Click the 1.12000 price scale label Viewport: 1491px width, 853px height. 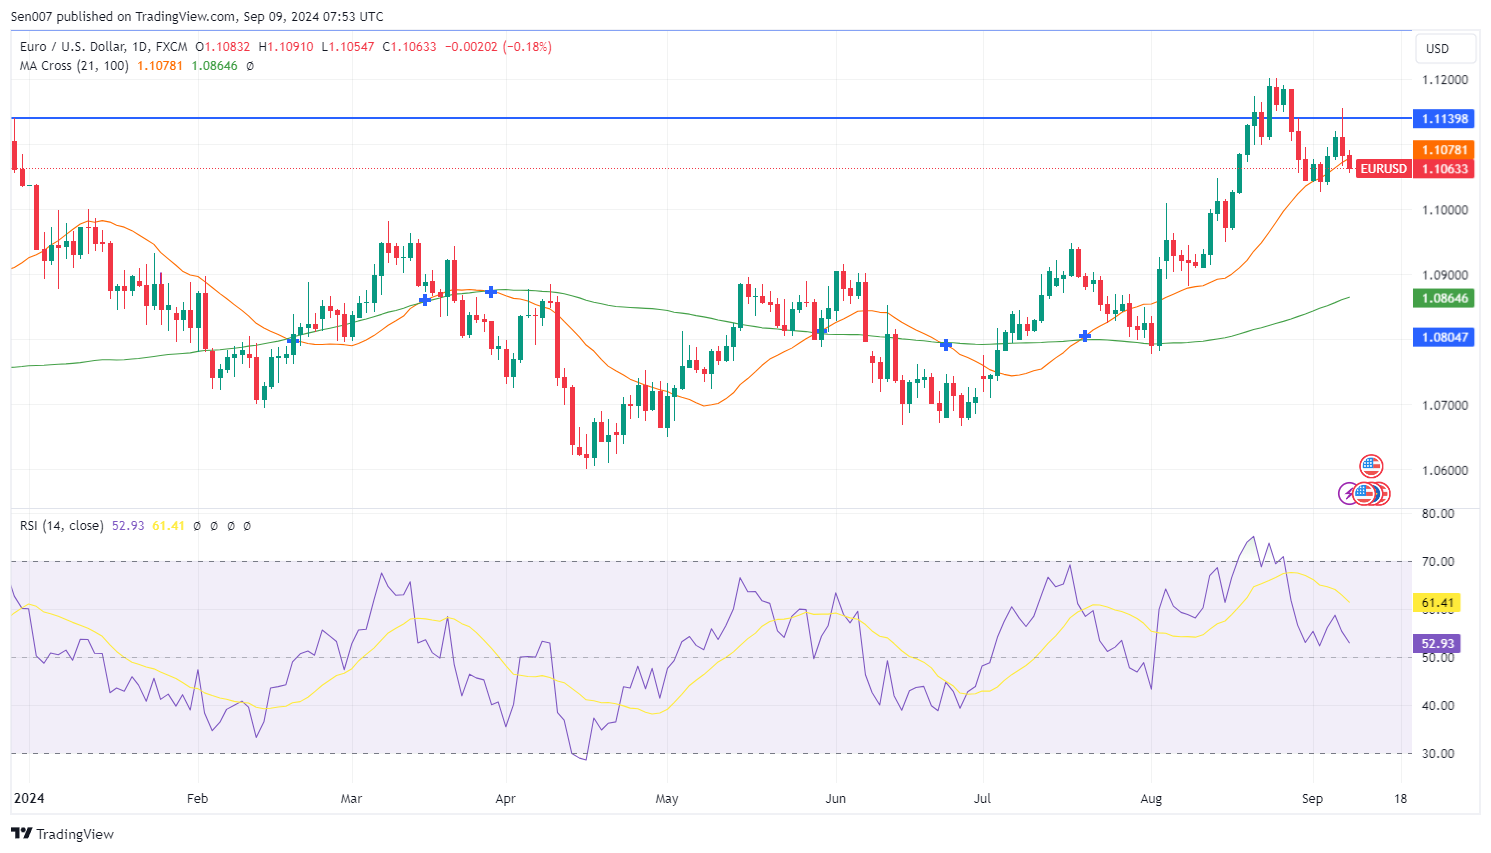(1445, 80)
